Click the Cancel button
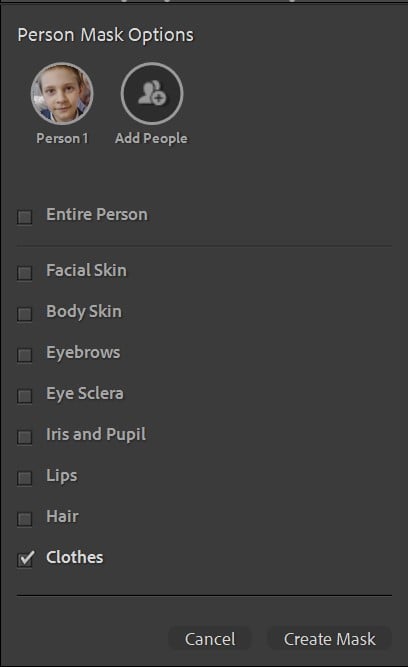The image size is (408, 667). [210, 639]
